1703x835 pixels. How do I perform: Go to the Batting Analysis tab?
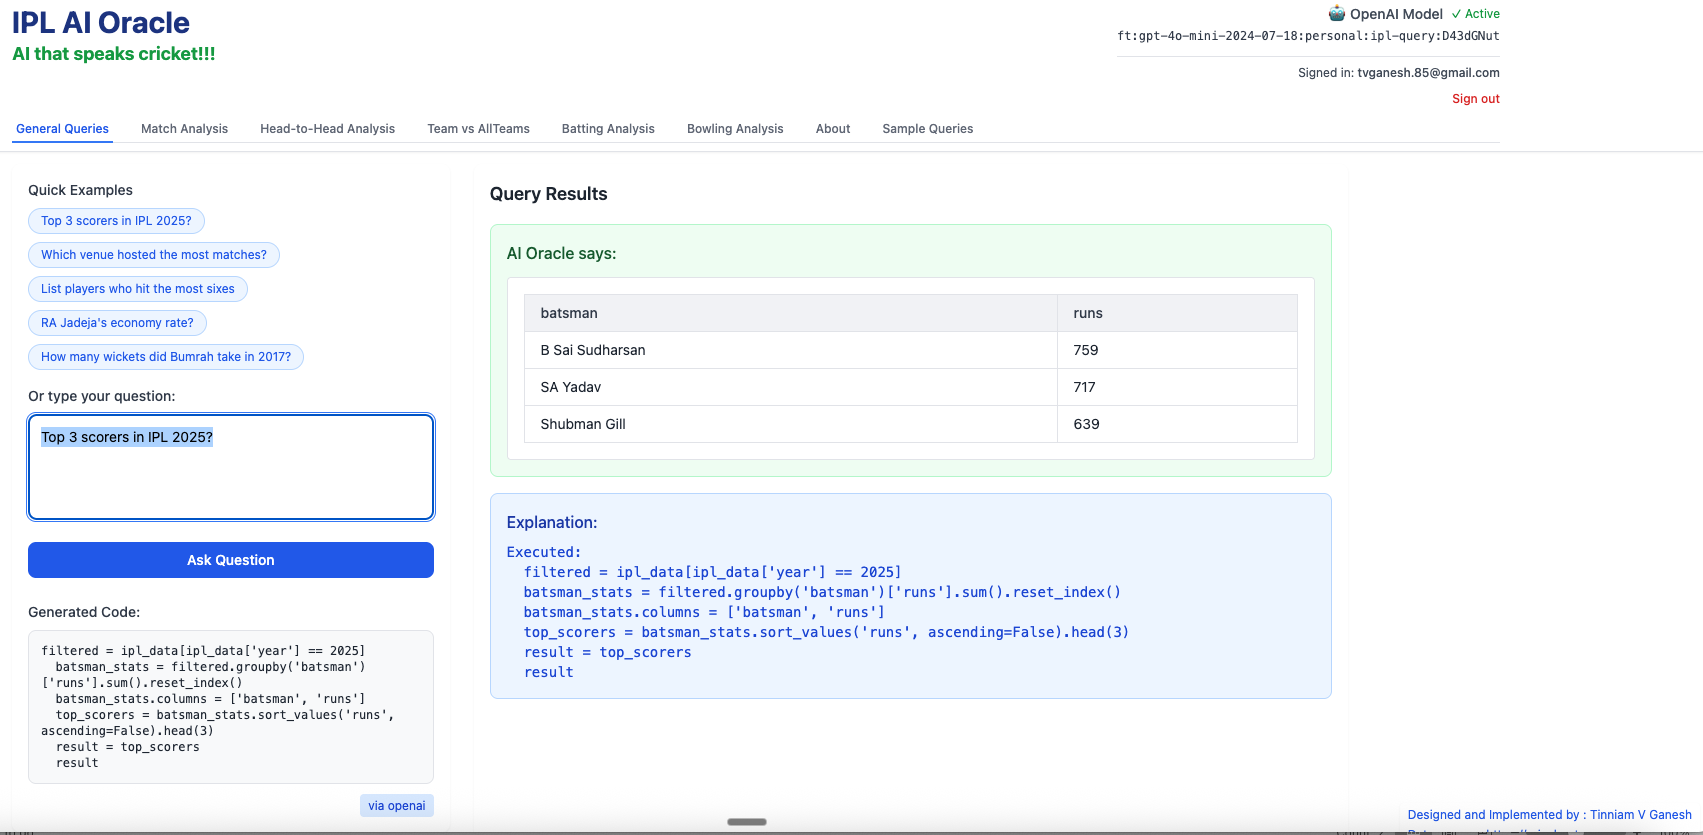tap(608, 129)
